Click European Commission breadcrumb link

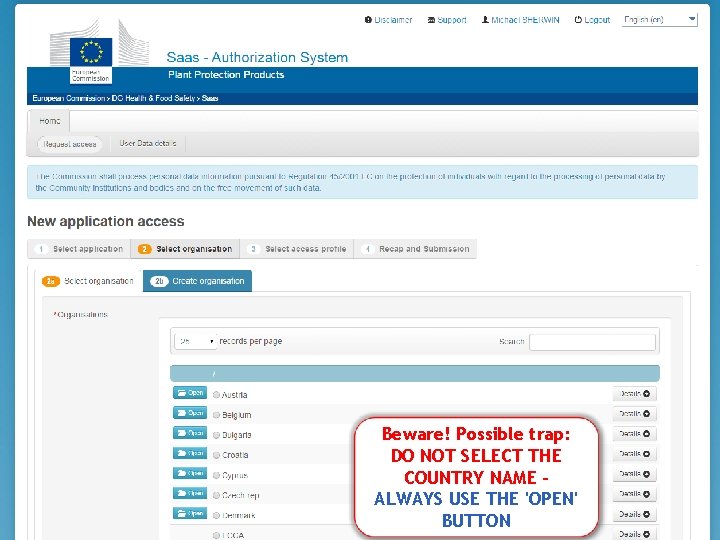pos(68,98)
